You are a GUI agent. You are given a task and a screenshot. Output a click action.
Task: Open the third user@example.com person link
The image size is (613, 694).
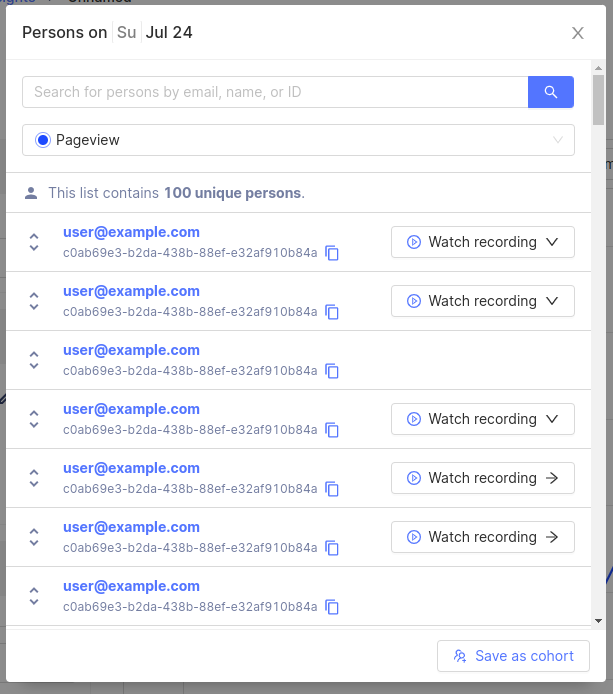[x=131, y=350]
